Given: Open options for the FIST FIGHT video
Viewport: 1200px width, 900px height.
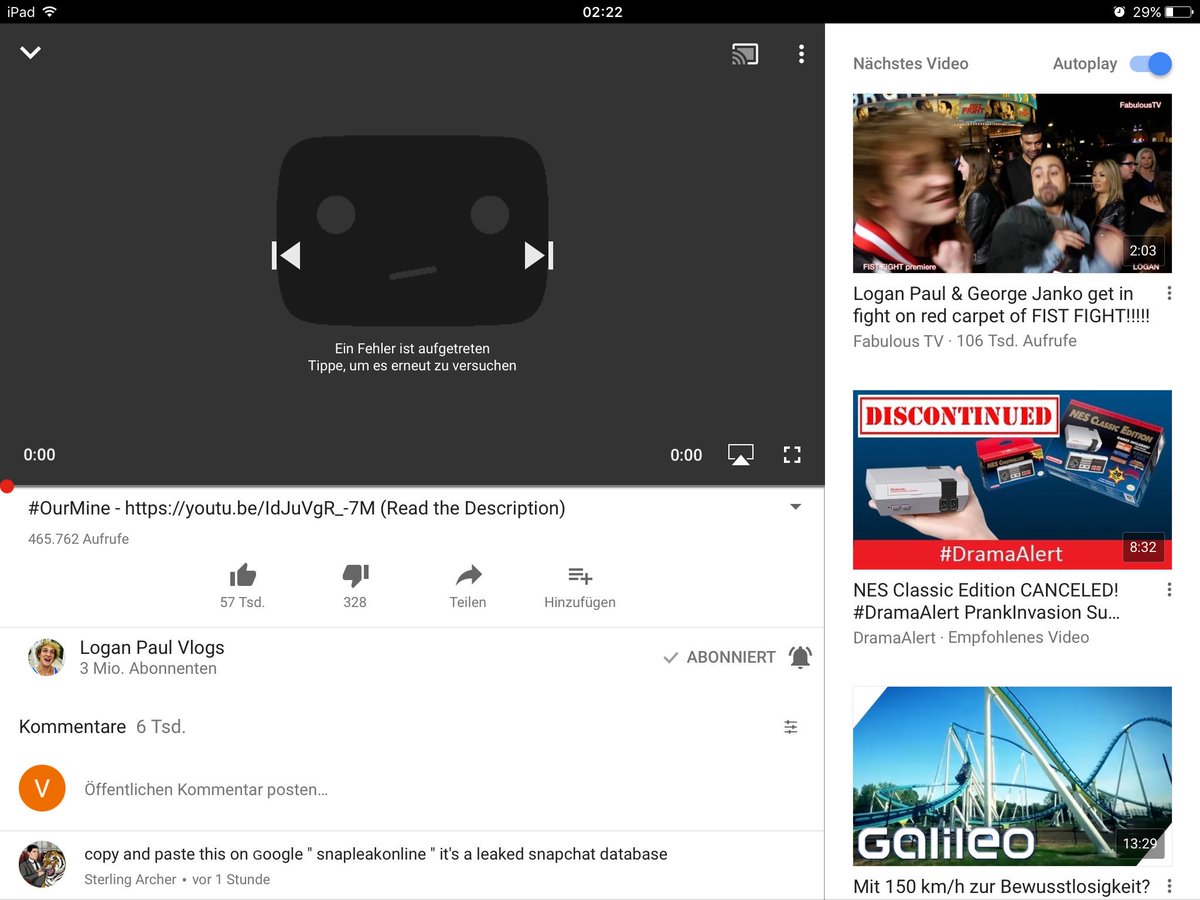Looking at the screenshot, I should click(x=1169, y=294).
